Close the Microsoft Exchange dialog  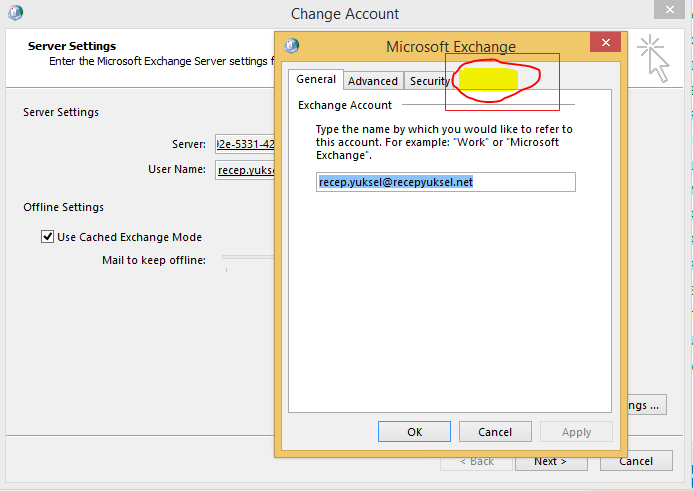pyautogui.click(x=605, y=42)
